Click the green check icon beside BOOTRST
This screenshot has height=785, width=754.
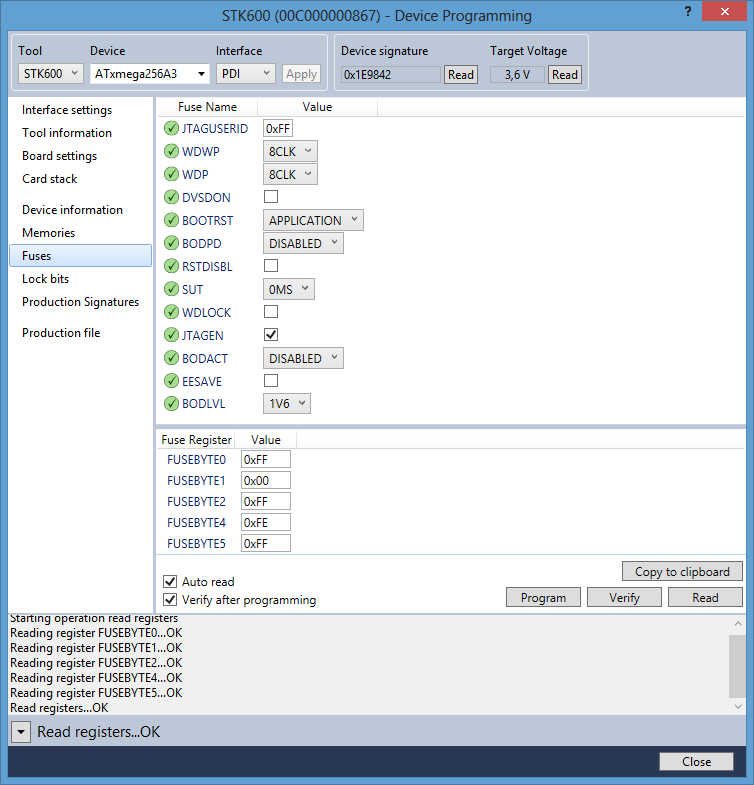pyautogui.click(x=171, y=220)
